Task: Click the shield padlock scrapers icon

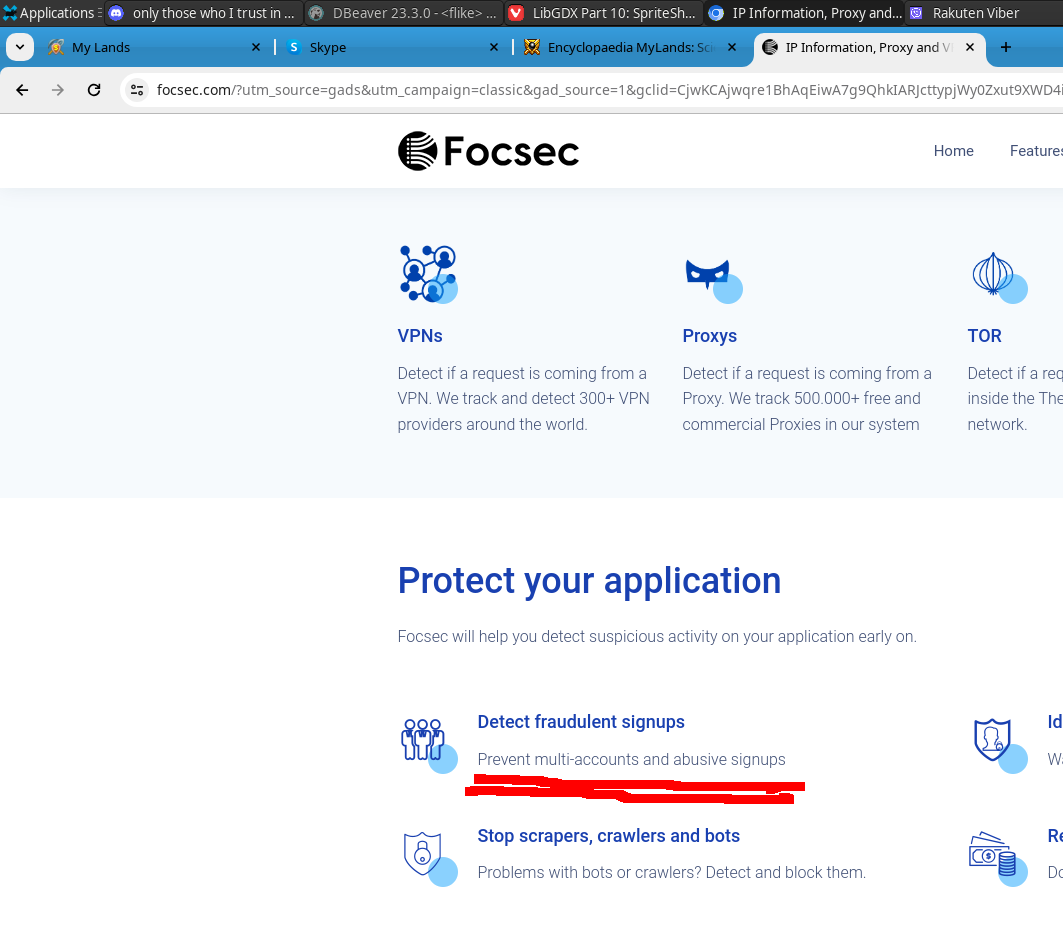Action: (423, 854)
